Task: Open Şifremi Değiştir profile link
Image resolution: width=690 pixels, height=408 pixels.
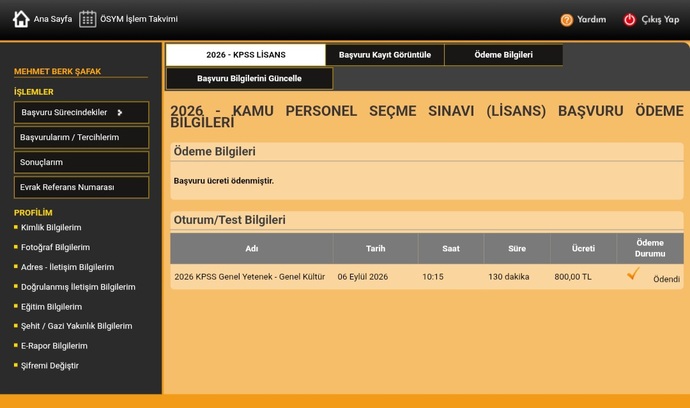Action: click(x=50, y=366)
